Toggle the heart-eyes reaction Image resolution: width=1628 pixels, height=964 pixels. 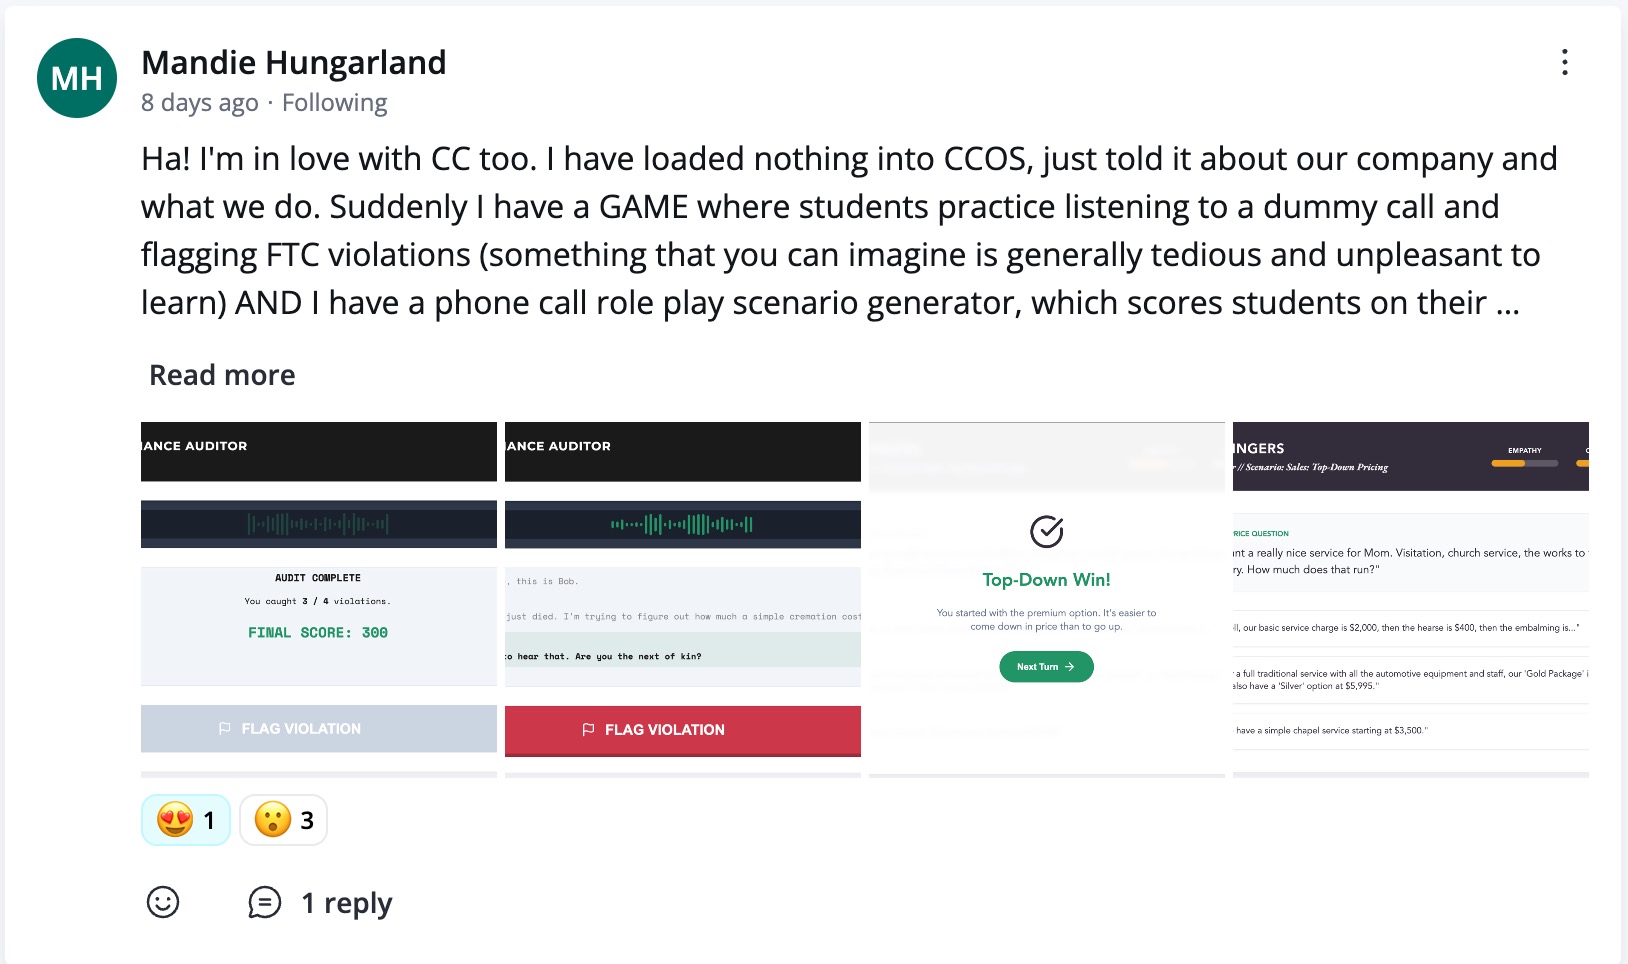[x=185, y=819]
